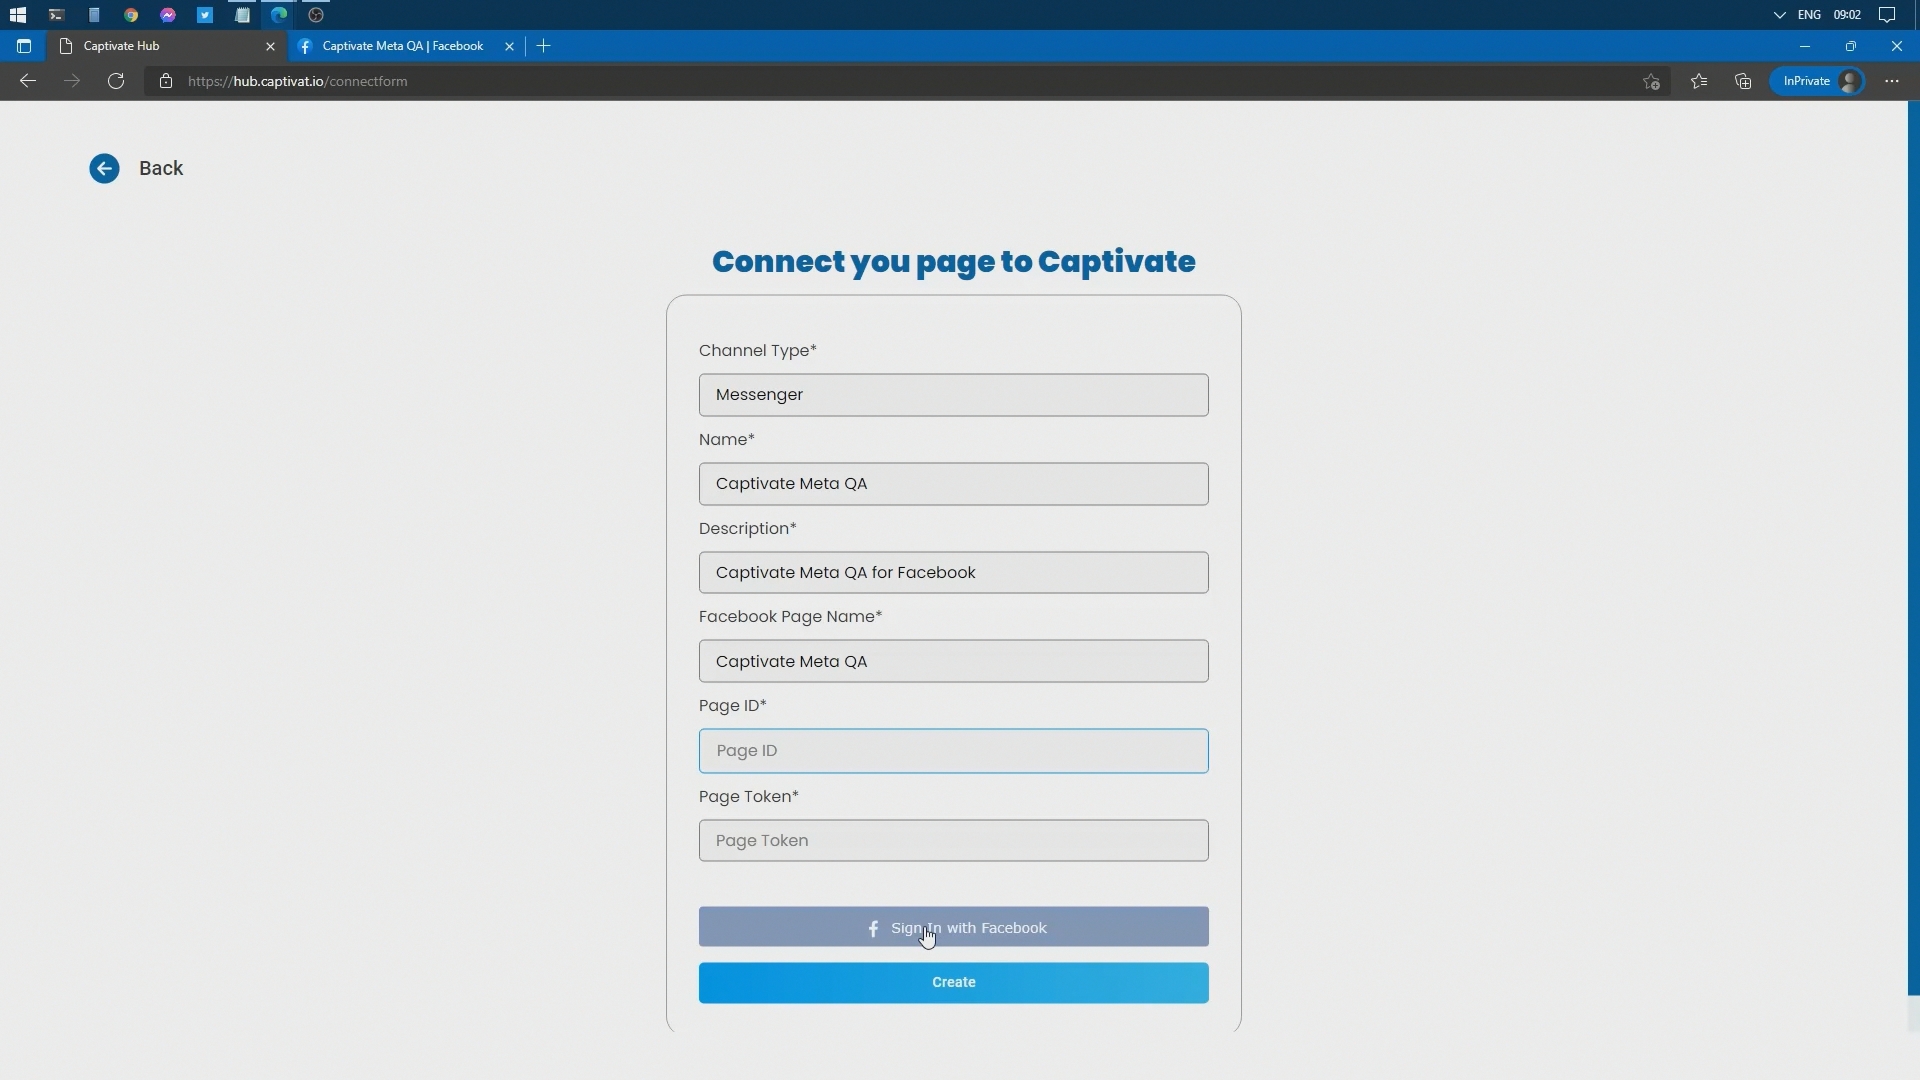This screenshot has width=1920, height=1080.
Task: View site information lock icon
Action: click(166, 81)
